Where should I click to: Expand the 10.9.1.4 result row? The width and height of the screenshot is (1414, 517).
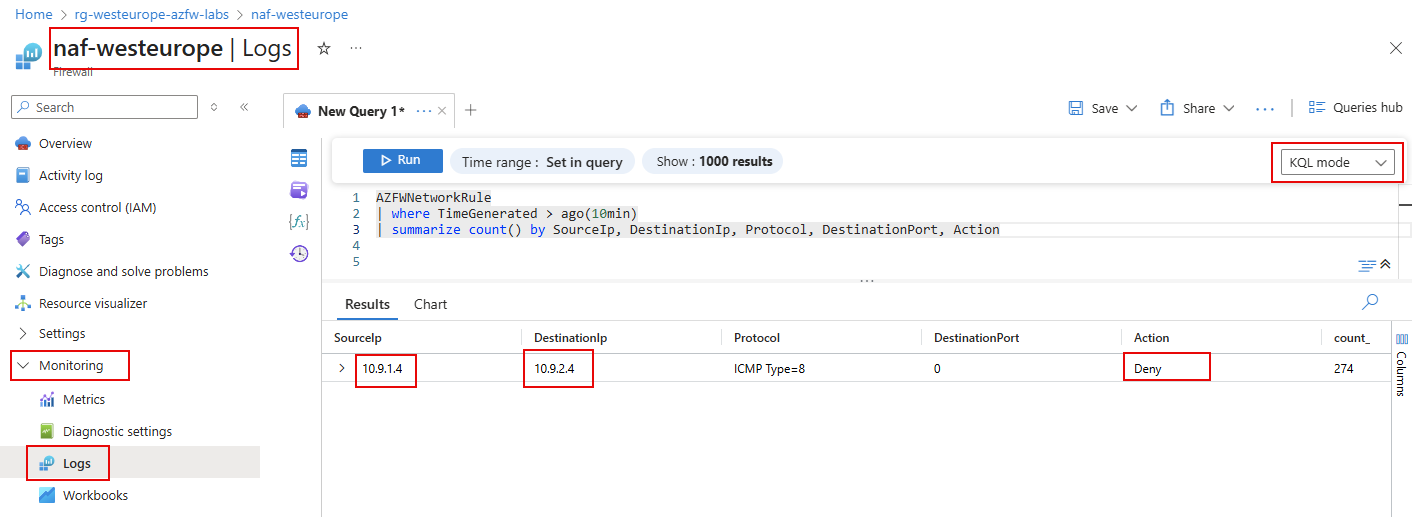click(342, 369)
